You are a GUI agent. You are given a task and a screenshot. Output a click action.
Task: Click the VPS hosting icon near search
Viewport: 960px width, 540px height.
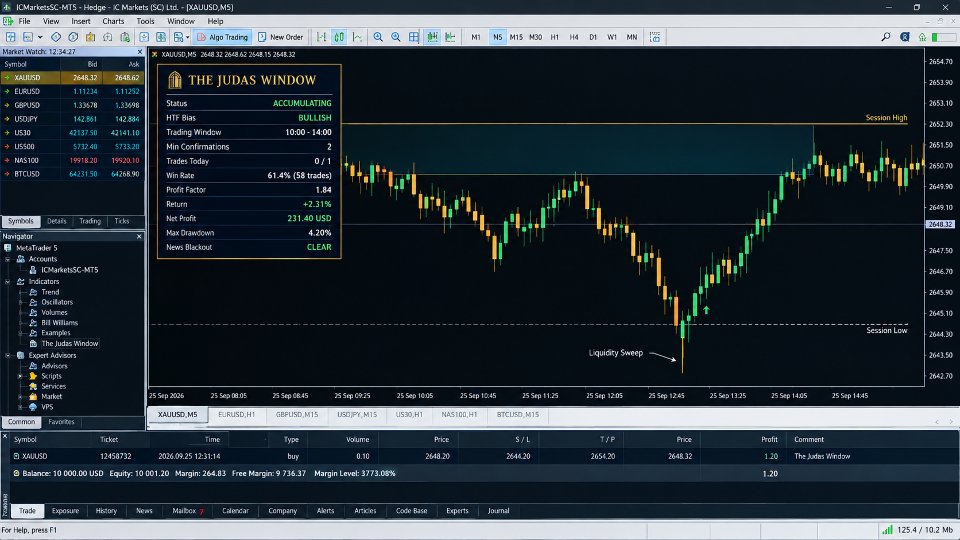(x=922, y=37)
